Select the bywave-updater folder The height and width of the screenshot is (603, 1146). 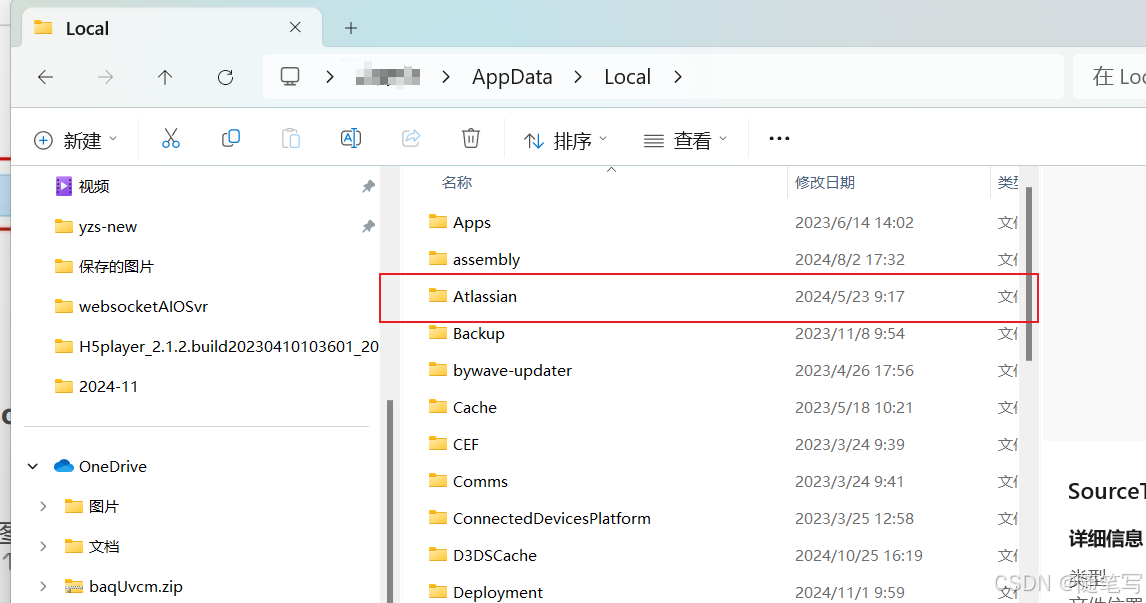(512, 371)
